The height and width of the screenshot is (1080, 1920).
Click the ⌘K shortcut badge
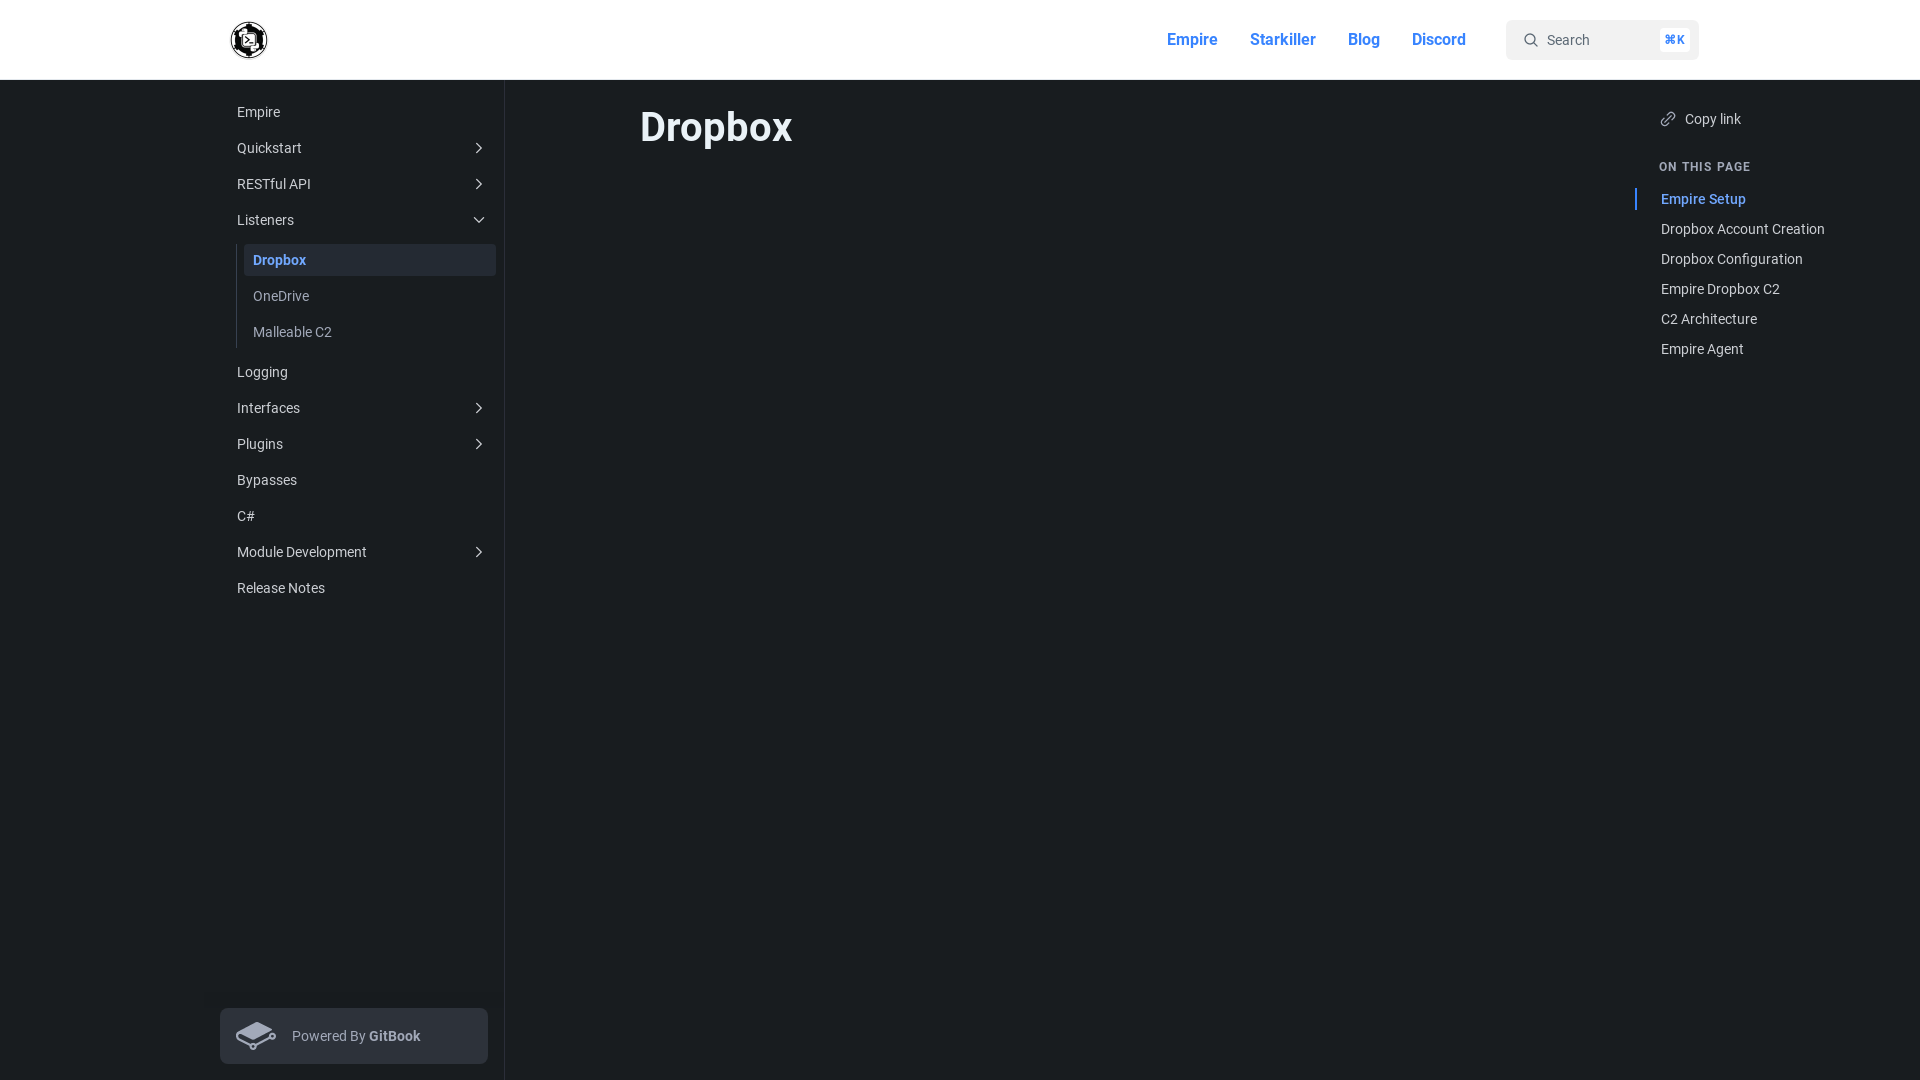pyautogui.click(x=1675, y=40)
